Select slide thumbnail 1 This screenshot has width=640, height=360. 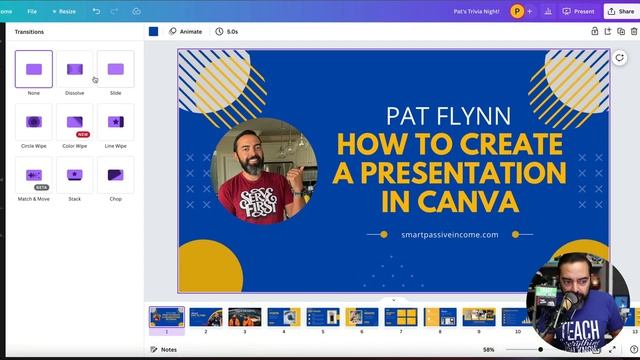click(x=167, y=317)
